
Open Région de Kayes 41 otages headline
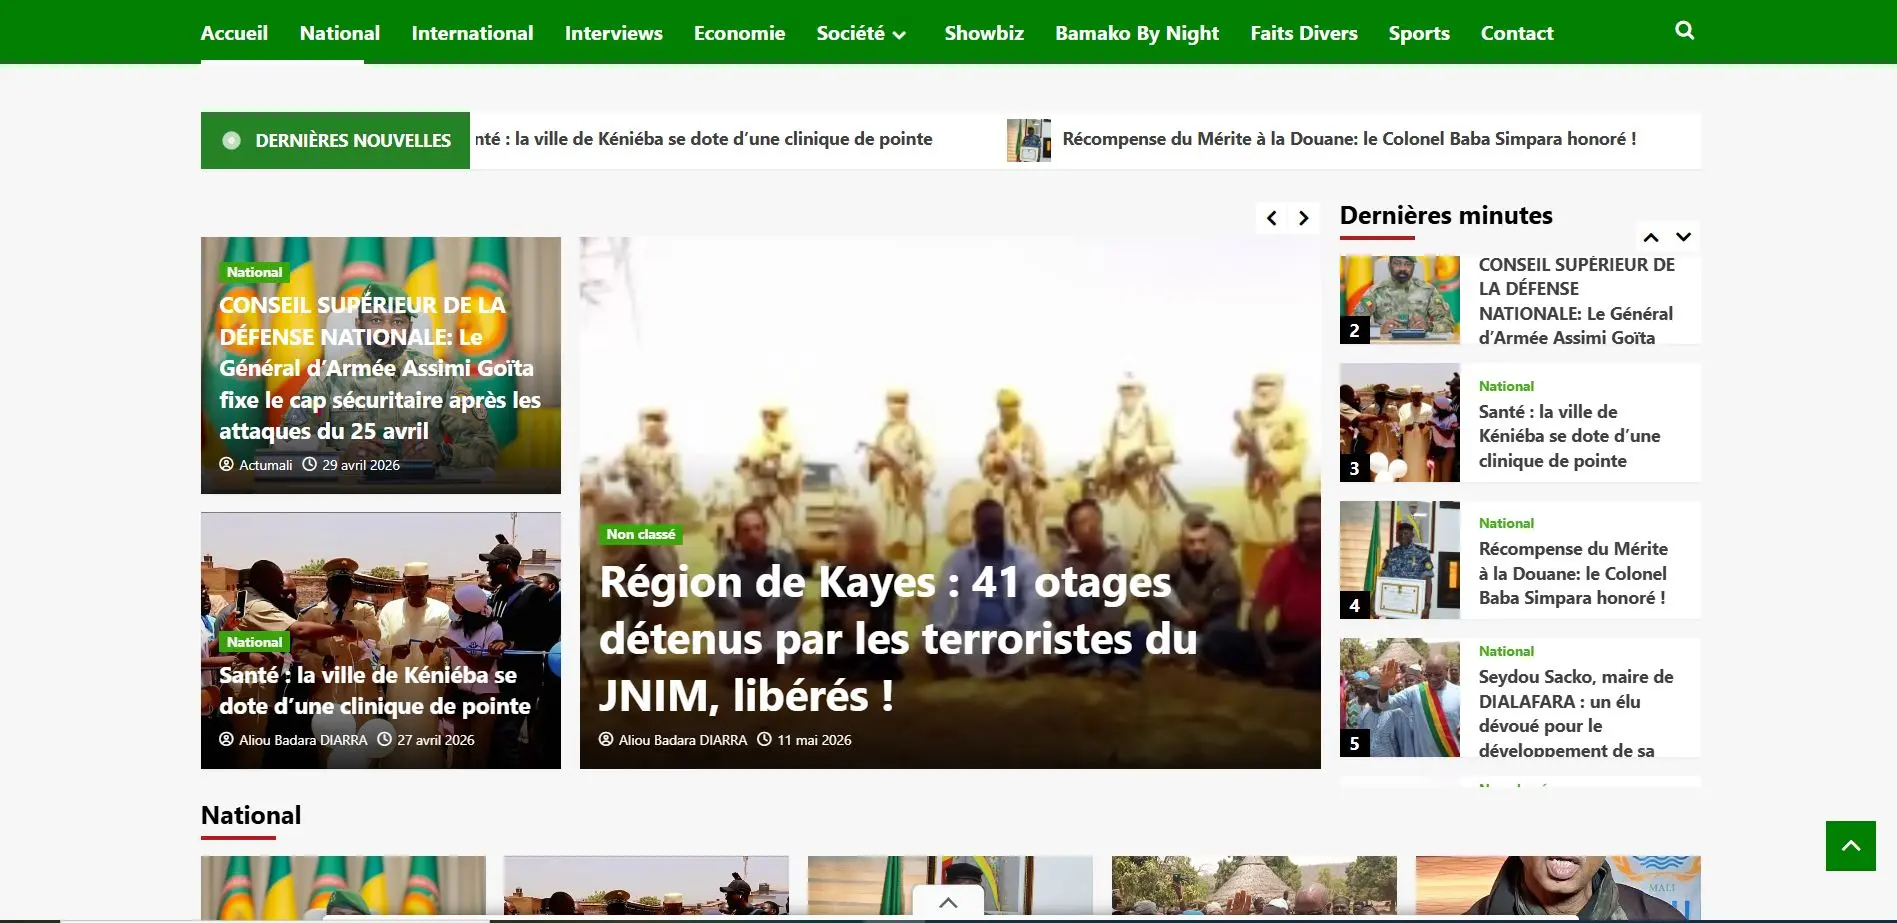[x=897, y=639]
